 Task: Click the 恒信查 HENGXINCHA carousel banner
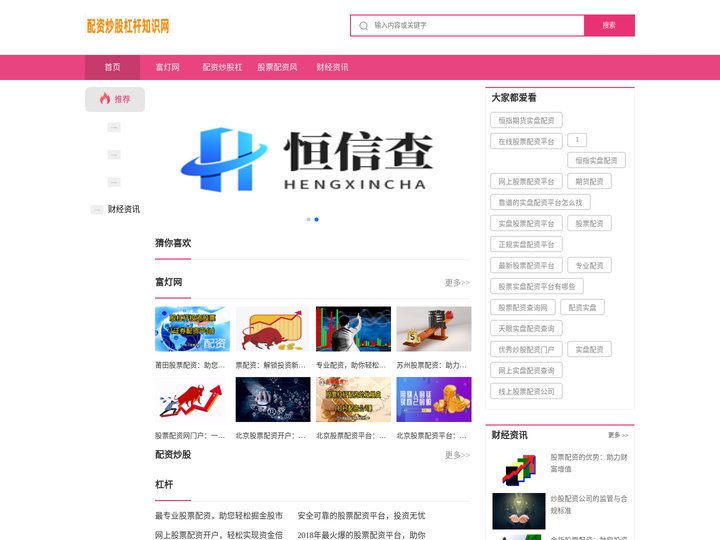(312, 159)
